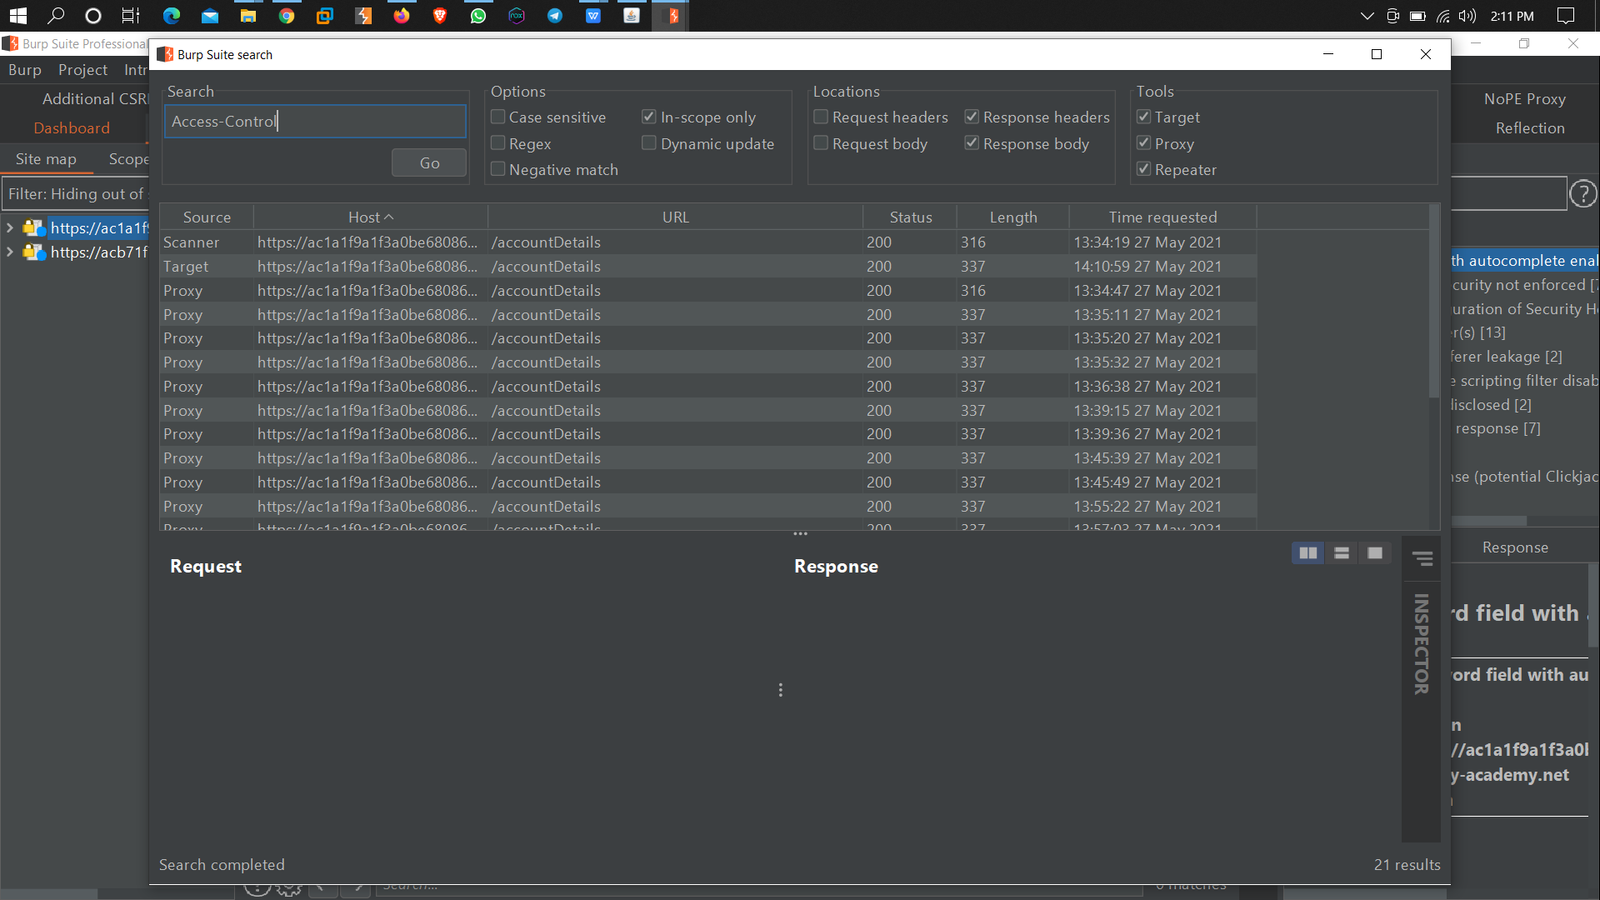Switch to Dashboard tab
Image resolution: width=1600 pixels, height=900 pixels.
click(72, 128)
